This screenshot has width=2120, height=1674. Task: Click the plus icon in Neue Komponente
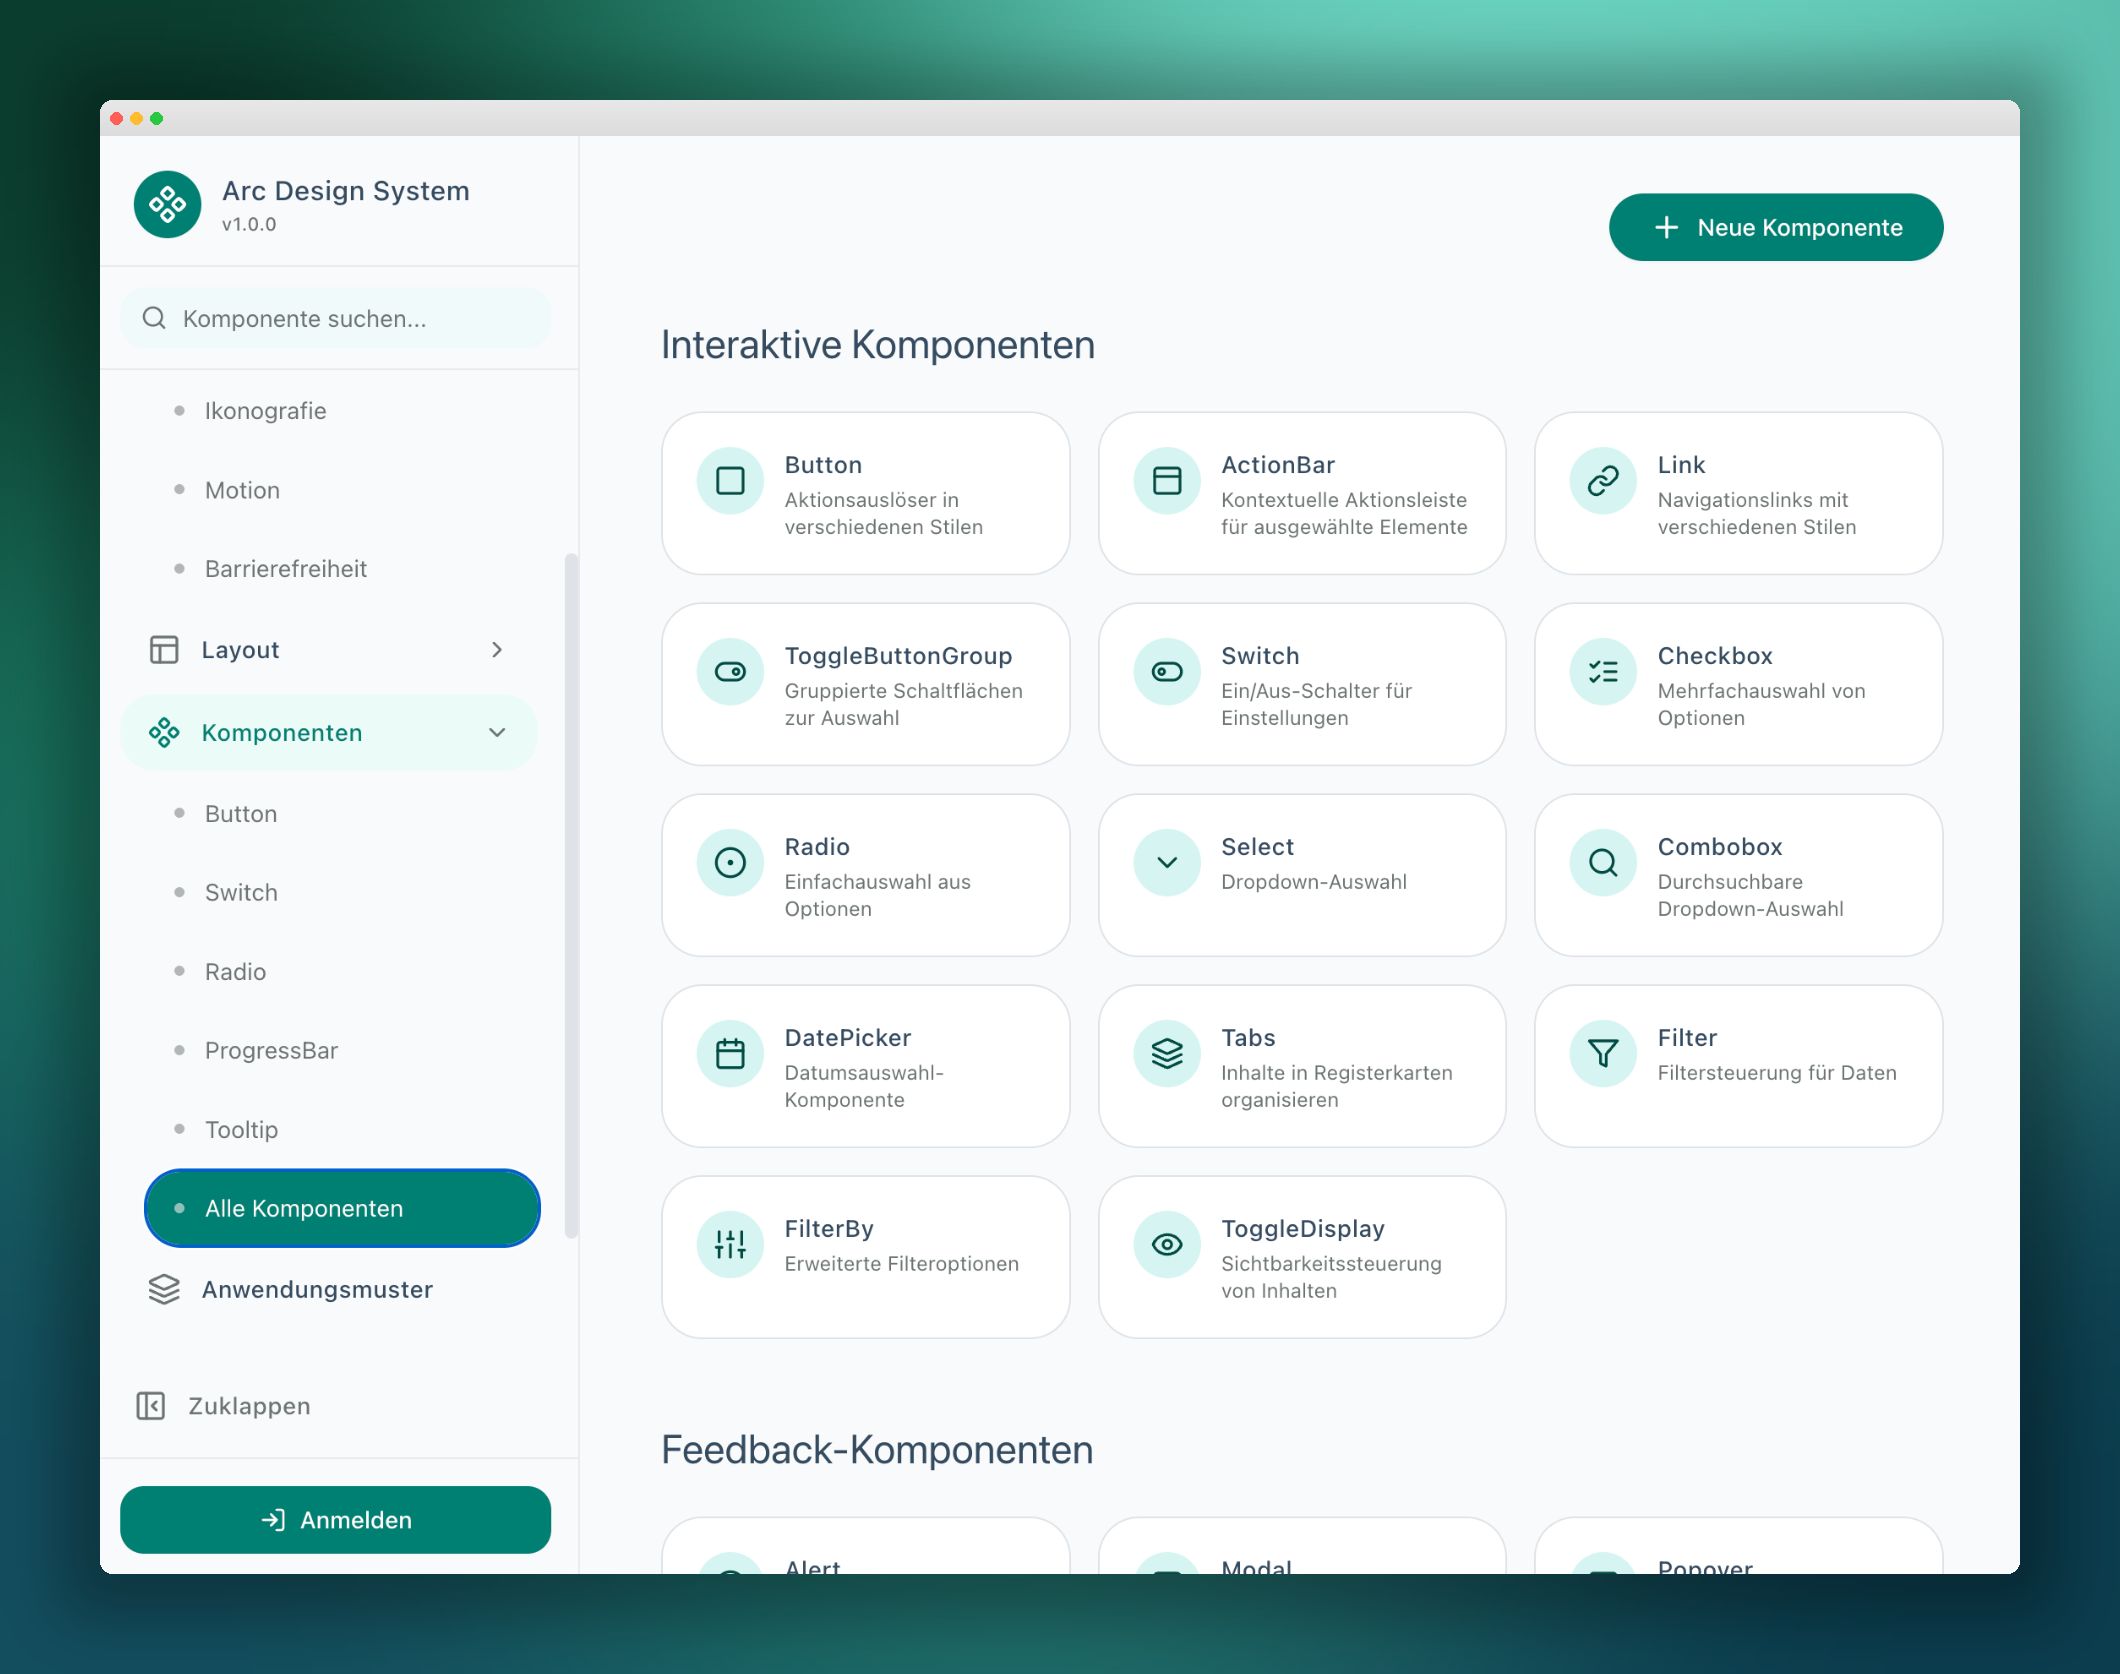click(x=1666, y=227)
